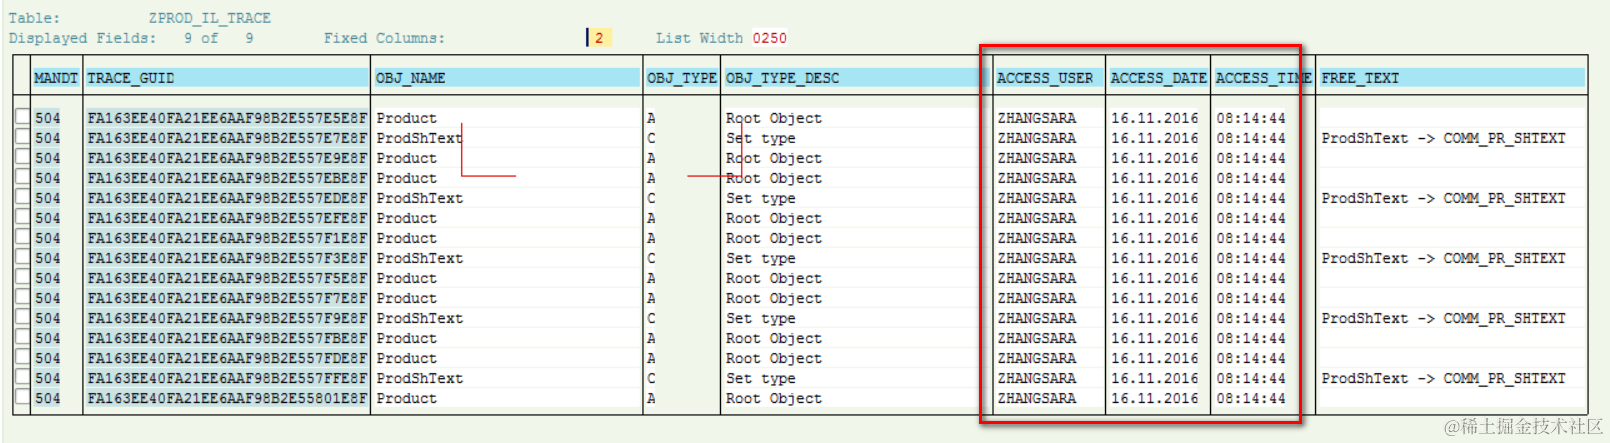Select GUID cell FA163EE40FA21EE6AAF98B2E557F5E8F
The height and width of the screenshot is (443, 1610).
[227, 278]
